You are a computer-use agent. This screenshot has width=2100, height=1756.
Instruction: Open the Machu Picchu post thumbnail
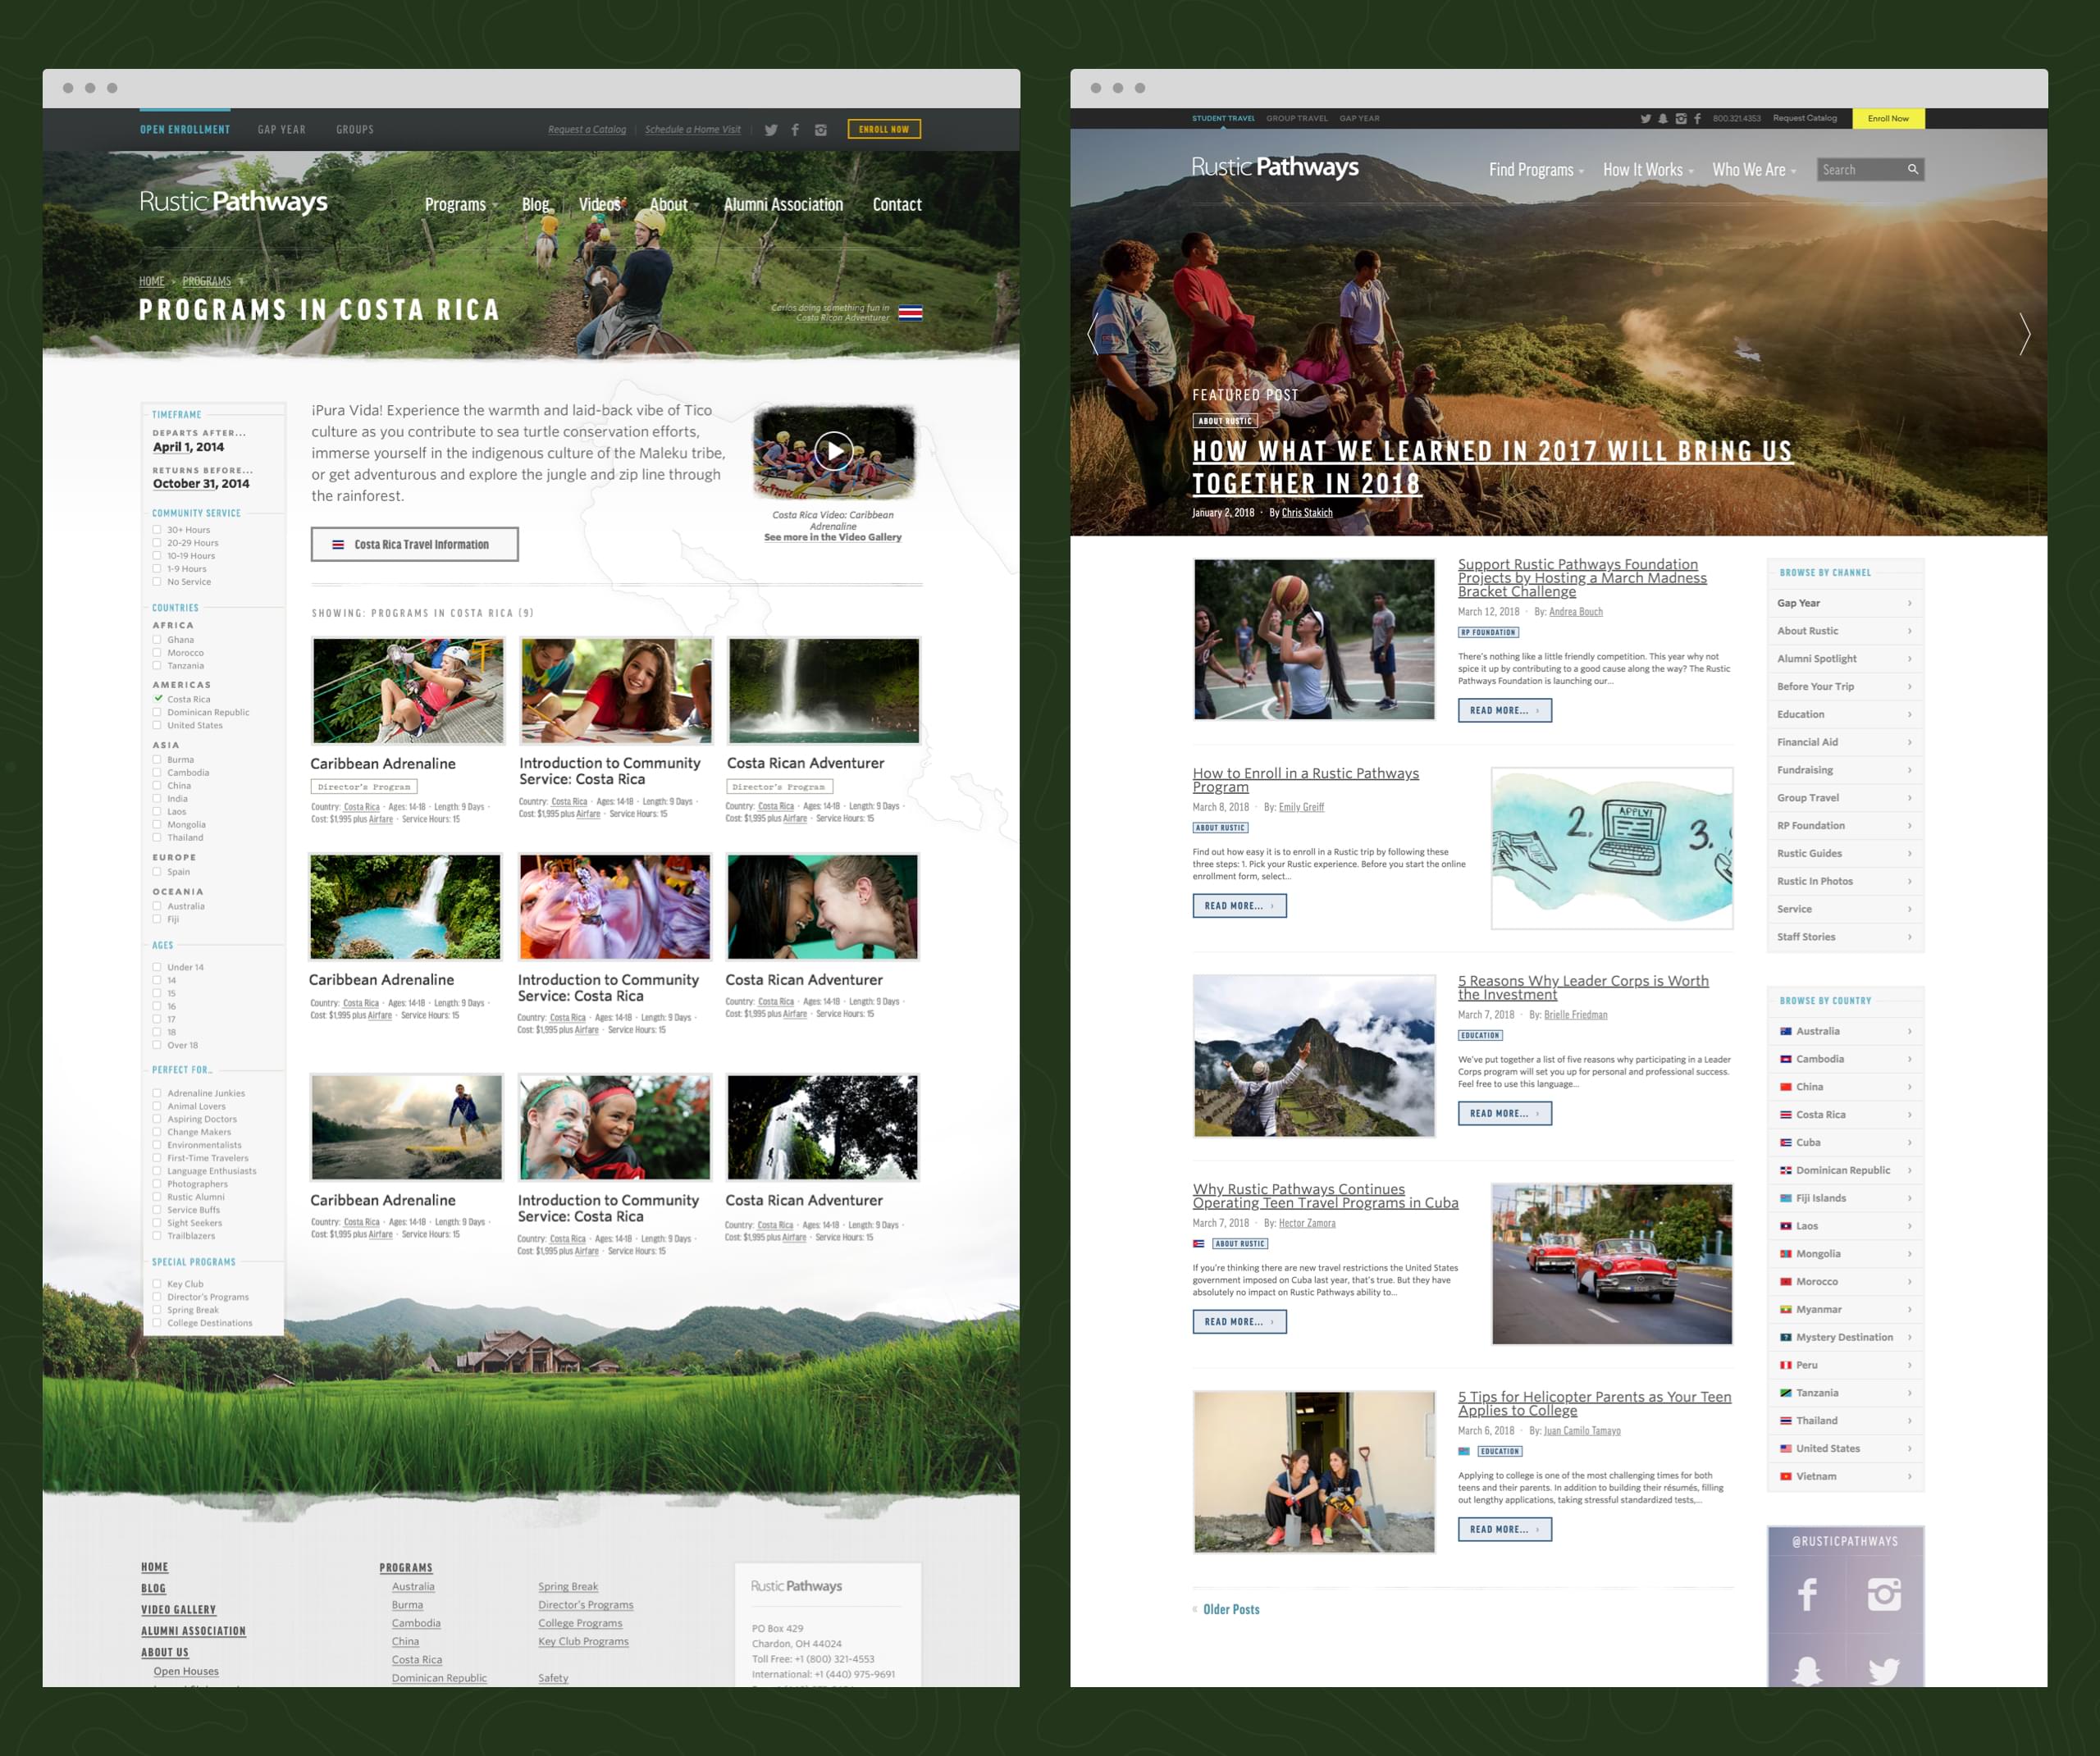pyautogui.click(x=1314, y=1056)
